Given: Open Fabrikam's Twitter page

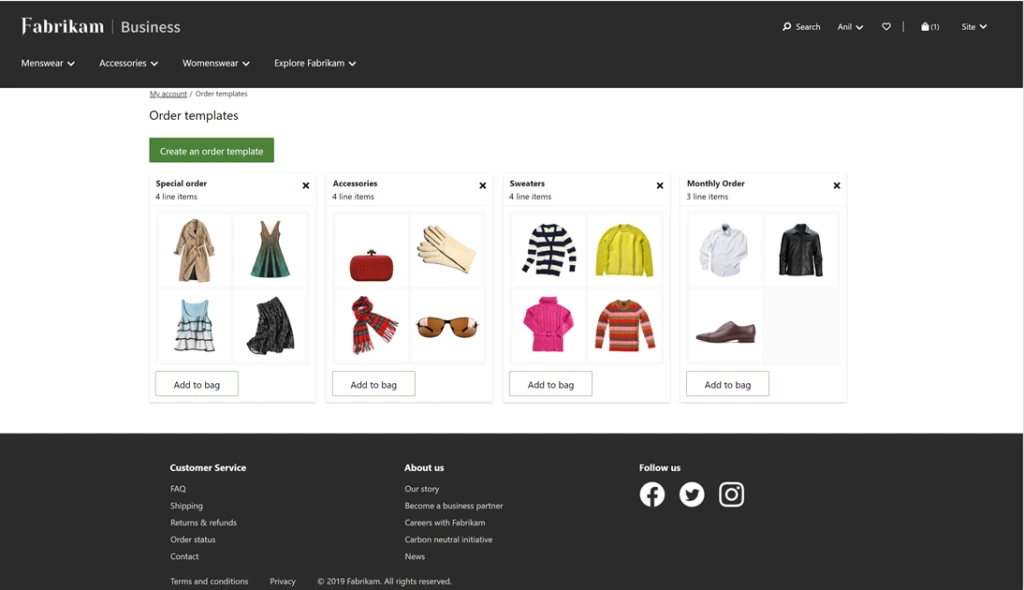Looking at the screenshot, I should click(692, 494).
